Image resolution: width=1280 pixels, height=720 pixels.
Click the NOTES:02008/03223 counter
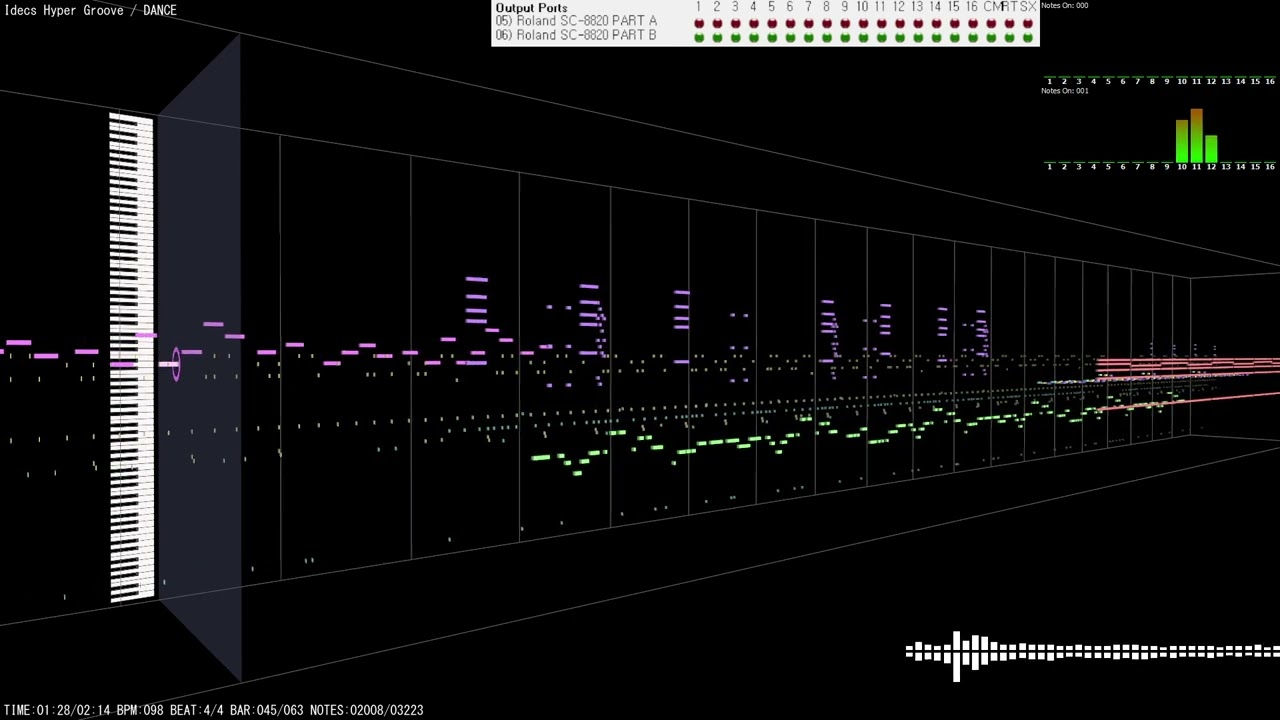(x=366, y=710)
